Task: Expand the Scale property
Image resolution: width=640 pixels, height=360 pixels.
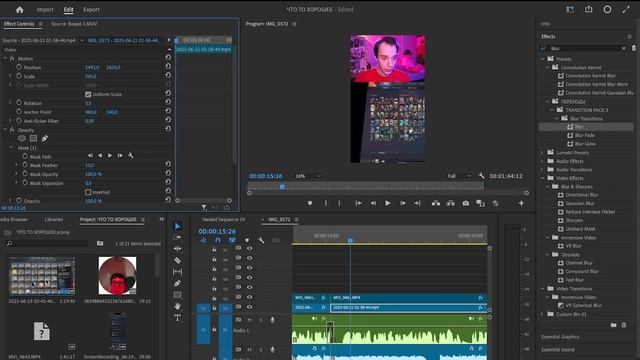Action: (x=10, y=76)
